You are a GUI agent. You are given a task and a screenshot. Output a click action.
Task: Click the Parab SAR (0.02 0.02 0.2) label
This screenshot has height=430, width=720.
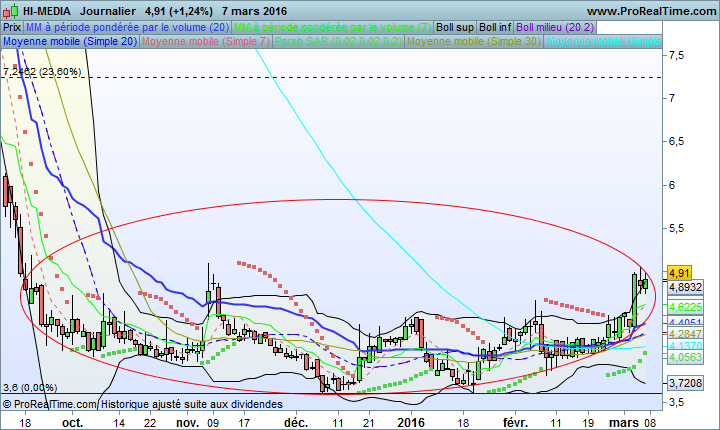(338, 41)
